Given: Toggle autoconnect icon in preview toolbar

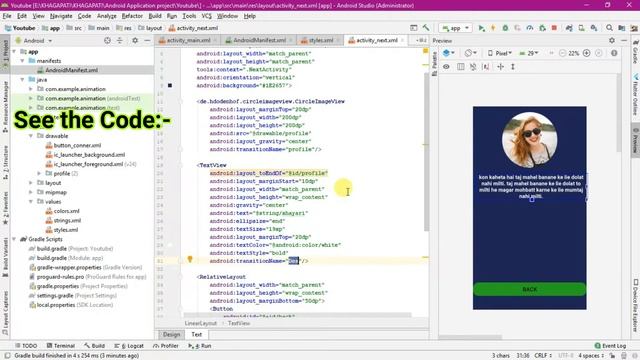Looking at the screenshot, I should point(473,67).
